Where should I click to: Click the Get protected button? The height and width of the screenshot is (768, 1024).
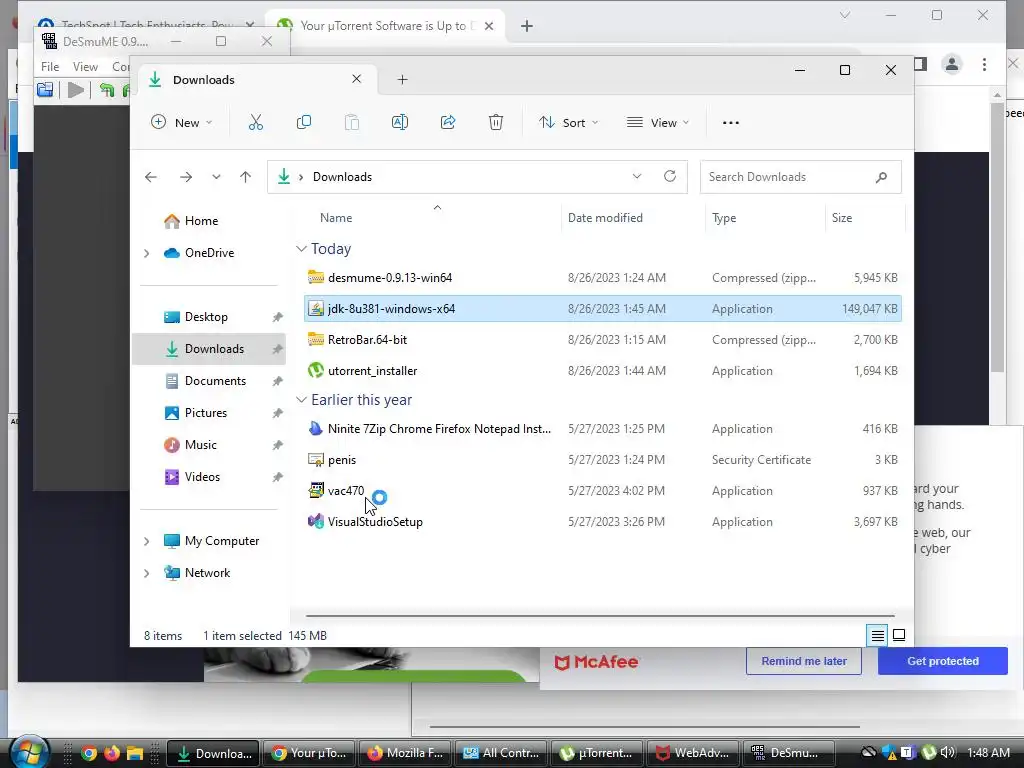tap(942, 661)
